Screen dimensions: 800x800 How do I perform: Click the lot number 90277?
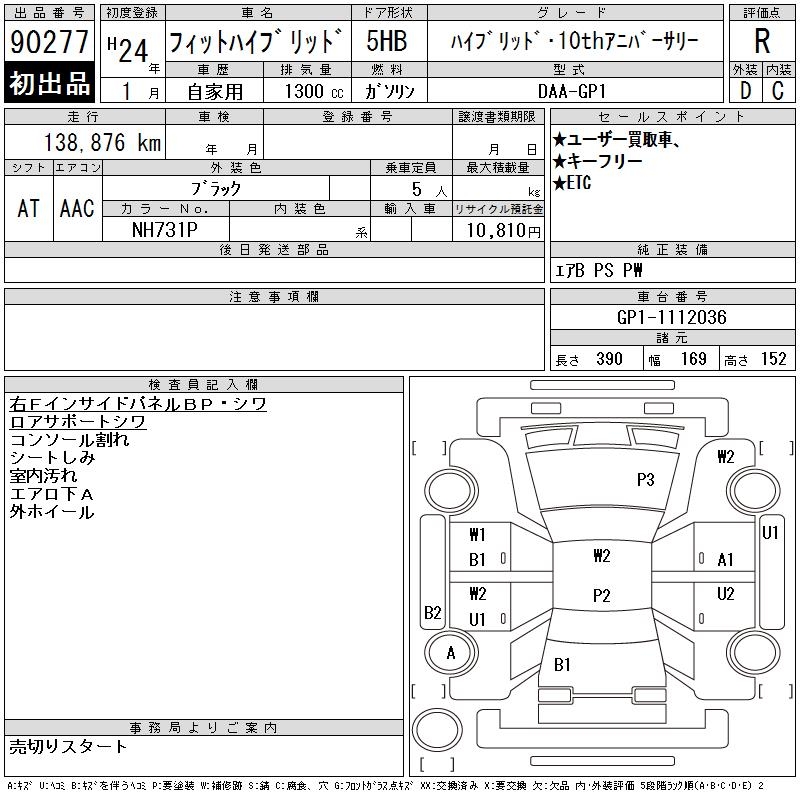click(49, 42)
